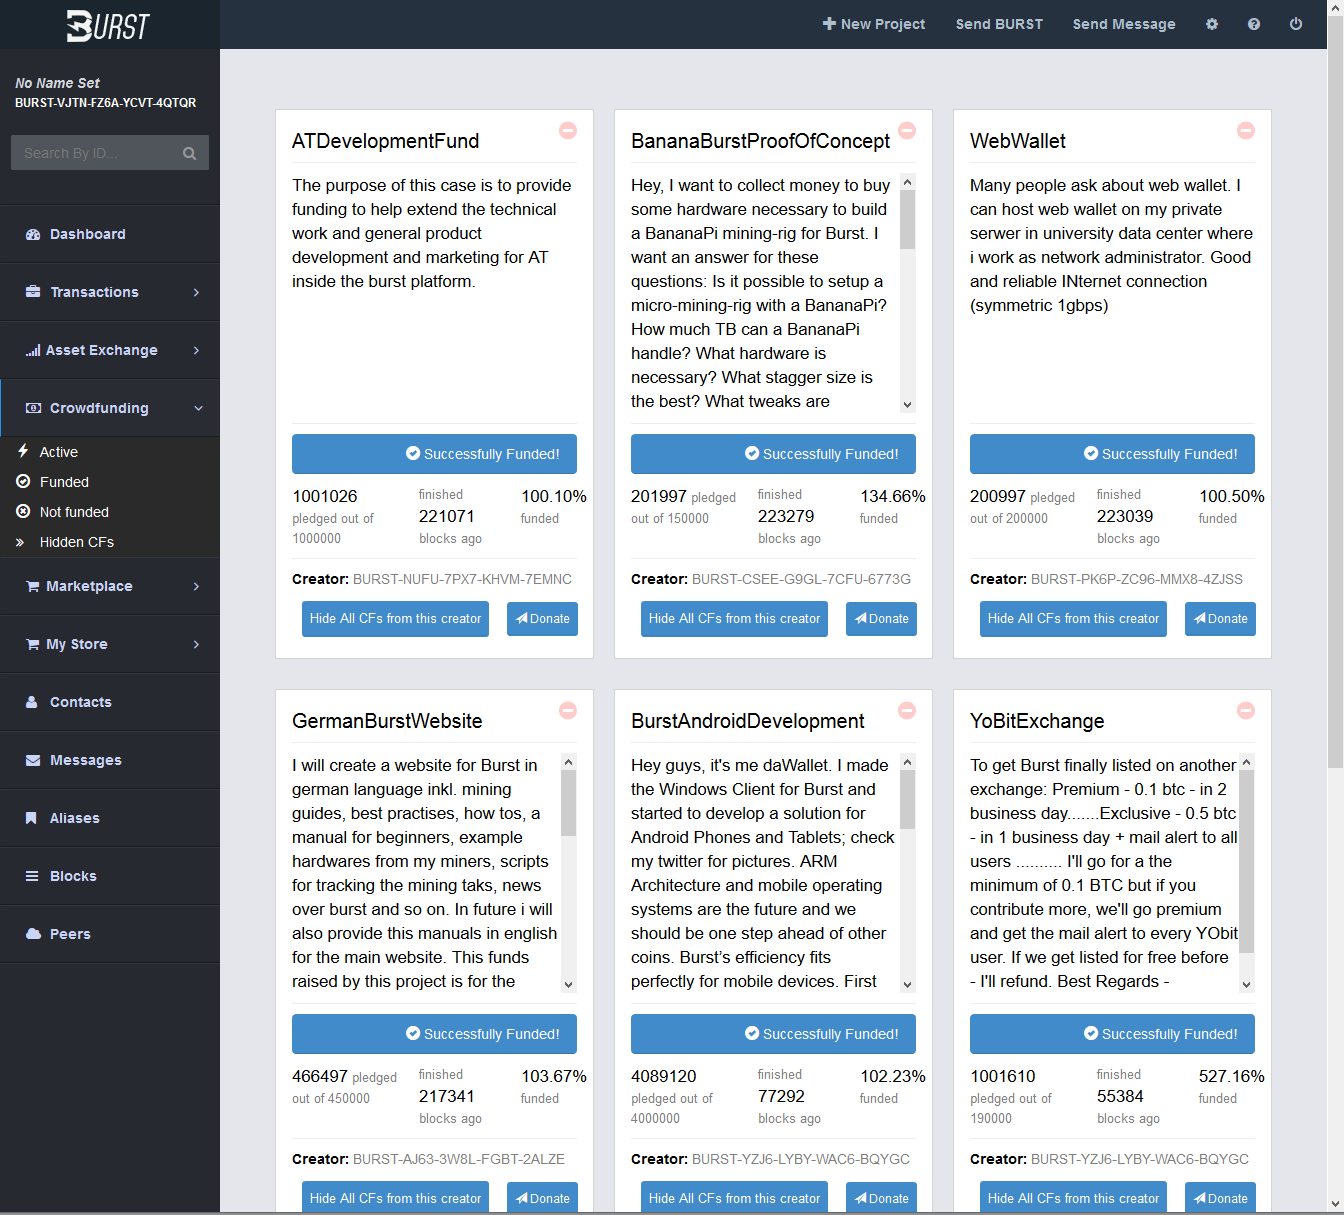Hide all CFs from WebWallet creator
1344x1215 pixels.
[x=1073, y=619]
